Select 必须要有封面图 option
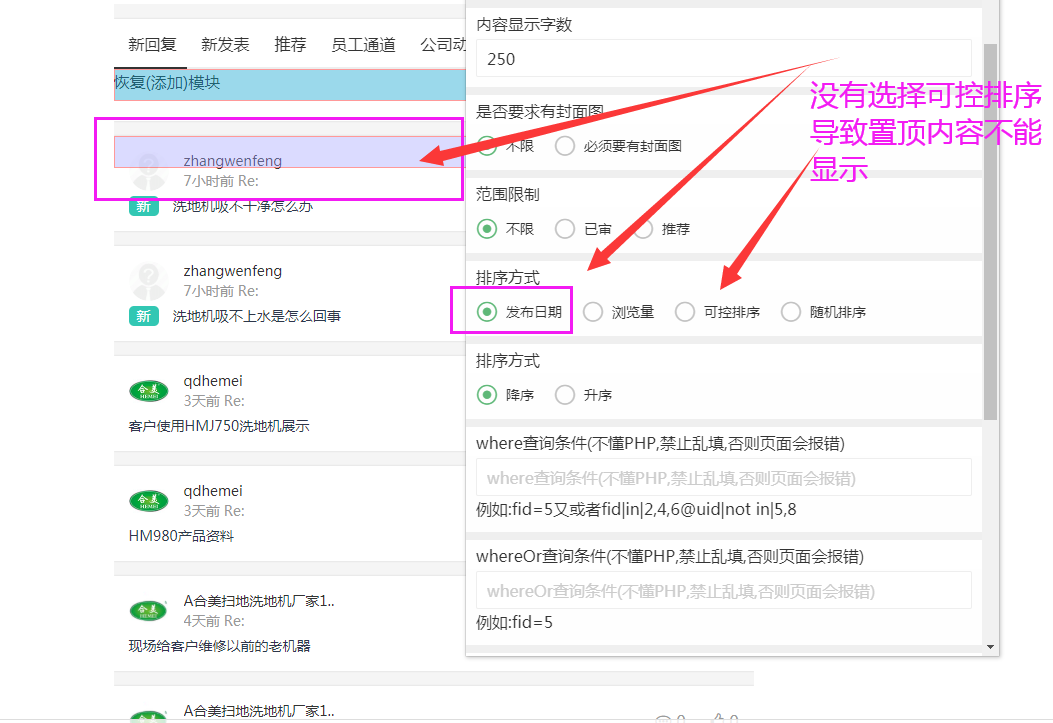Screen dimensions: 1053x723 (x=565, y=146)
